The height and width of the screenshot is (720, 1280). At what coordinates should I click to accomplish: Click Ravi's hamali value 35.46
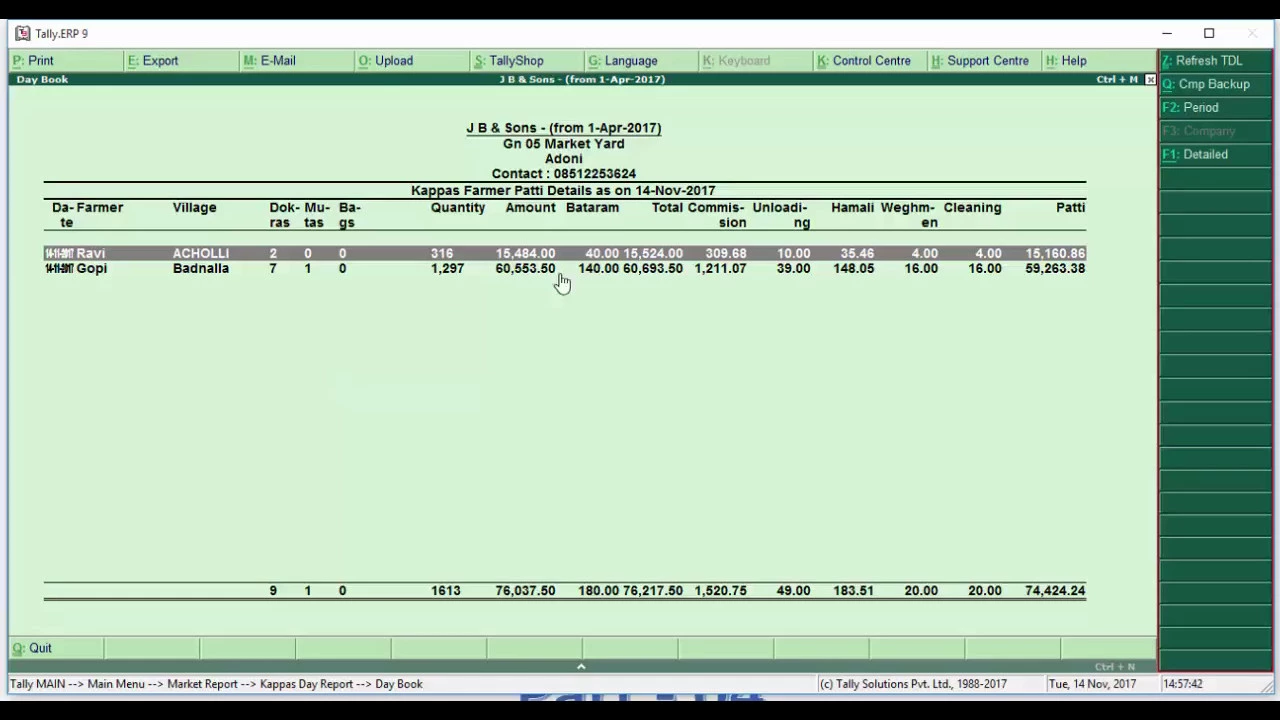click(x=857, y=254)
